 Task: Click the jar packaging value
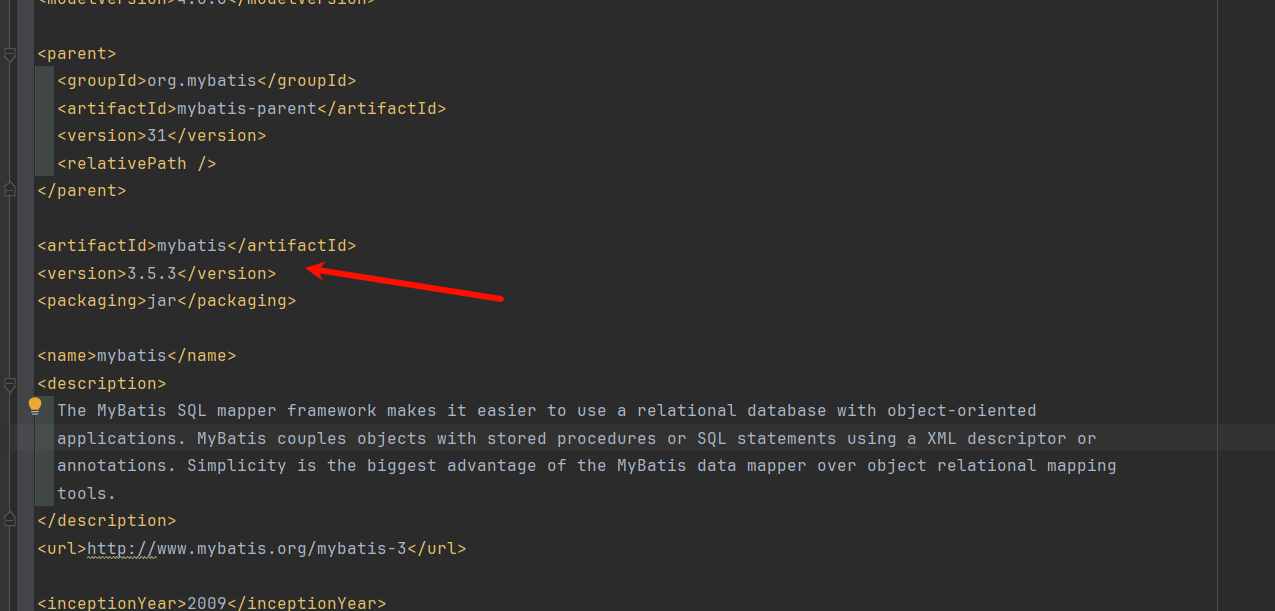click(x=162, y=300)
